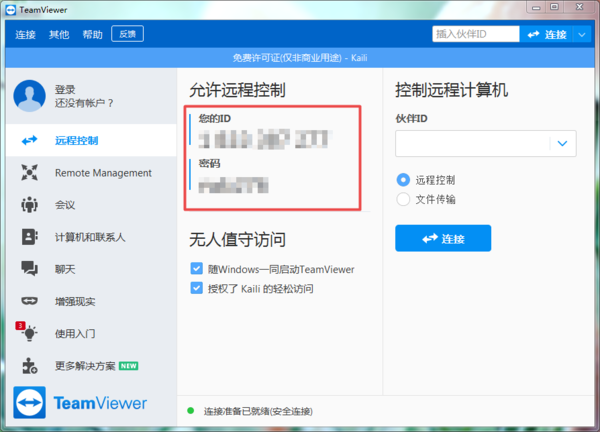Click the blue 连接 button under partner ID

[442, 238]
